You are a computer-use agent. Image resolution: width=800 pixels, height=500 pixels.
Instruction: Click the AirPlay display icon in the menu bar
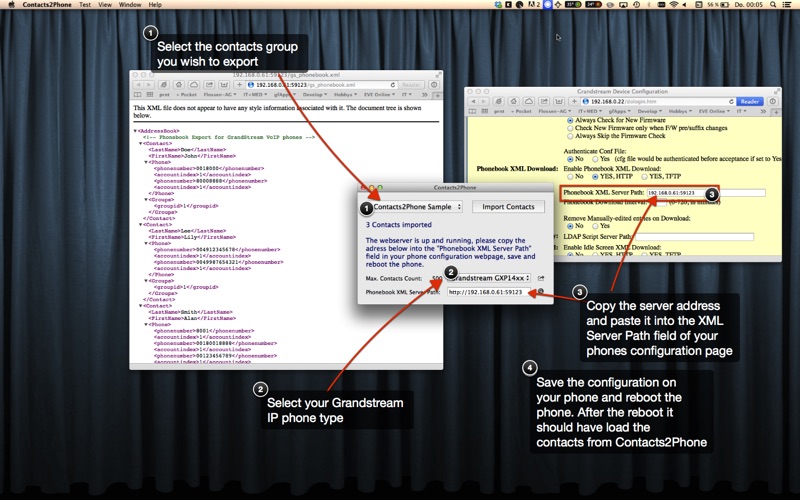(x=623, y=5)
